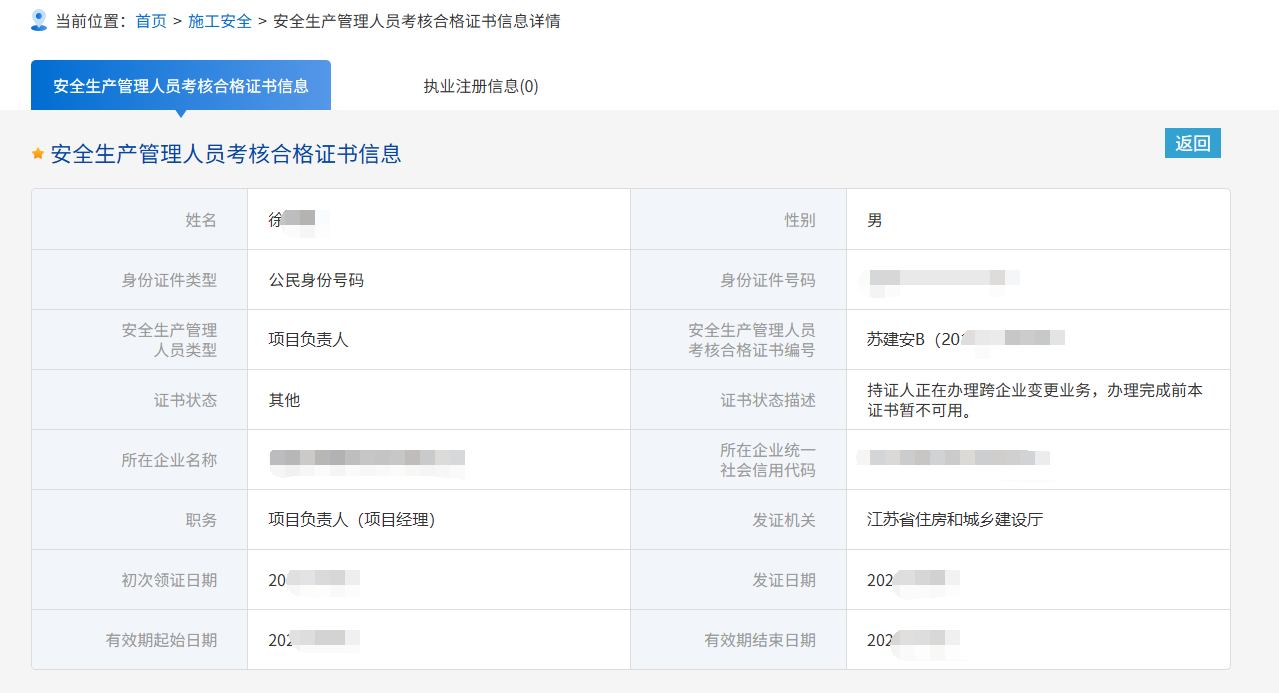This screenshot has width=1279, height=693.
Task: Click the 所在企业名称 label
Action: click(x=169, y=460)
